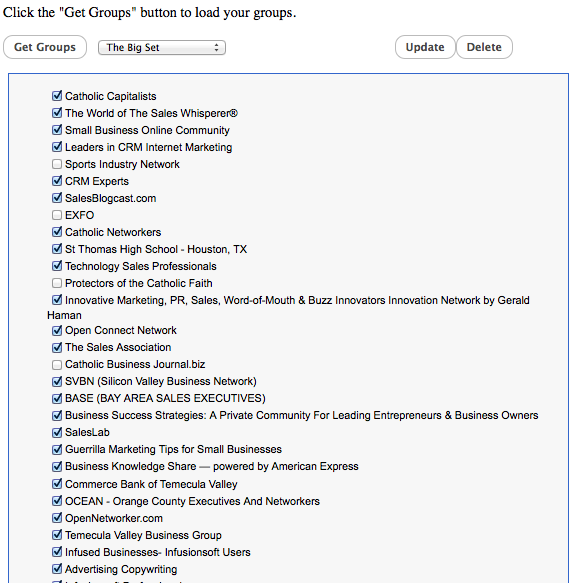The image size is (581, 583).
Task: Click the Catholic Capitalists label text
Action: (111, 96)
